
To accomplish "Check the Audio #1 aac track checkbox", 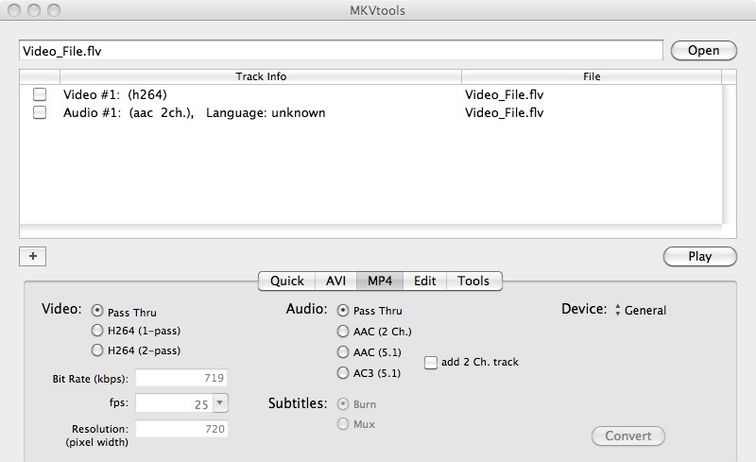I will pos(40,113).
